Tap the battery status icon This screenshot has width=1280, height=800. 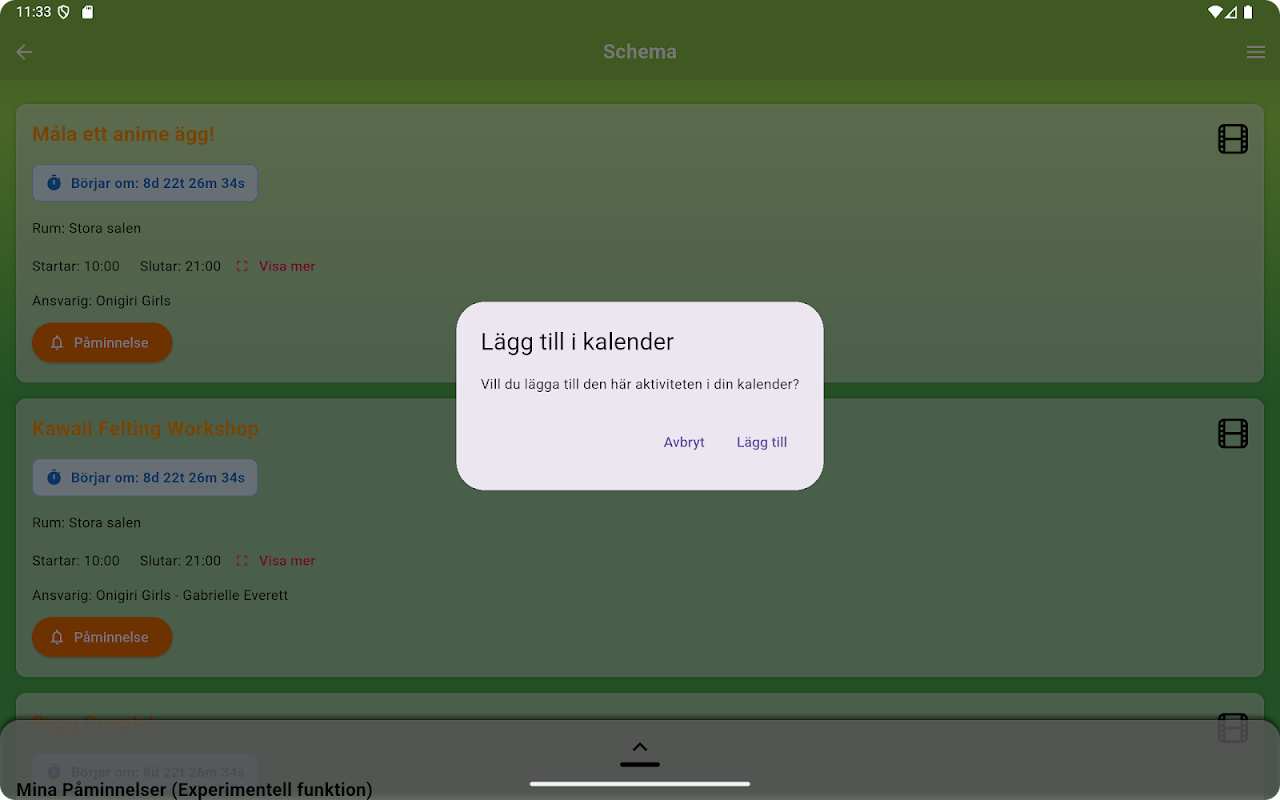1248,12
